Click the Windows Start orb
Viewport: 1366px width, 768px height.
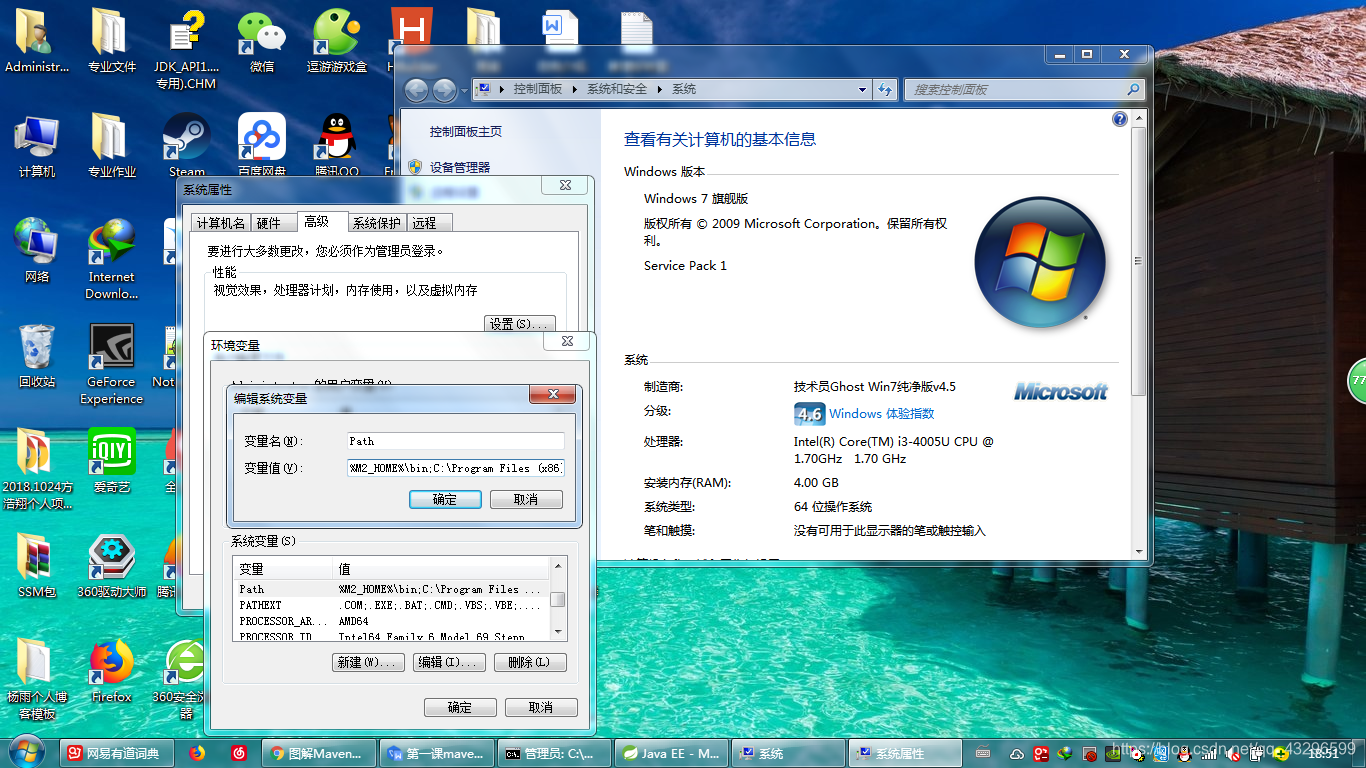tap(26, 752)
